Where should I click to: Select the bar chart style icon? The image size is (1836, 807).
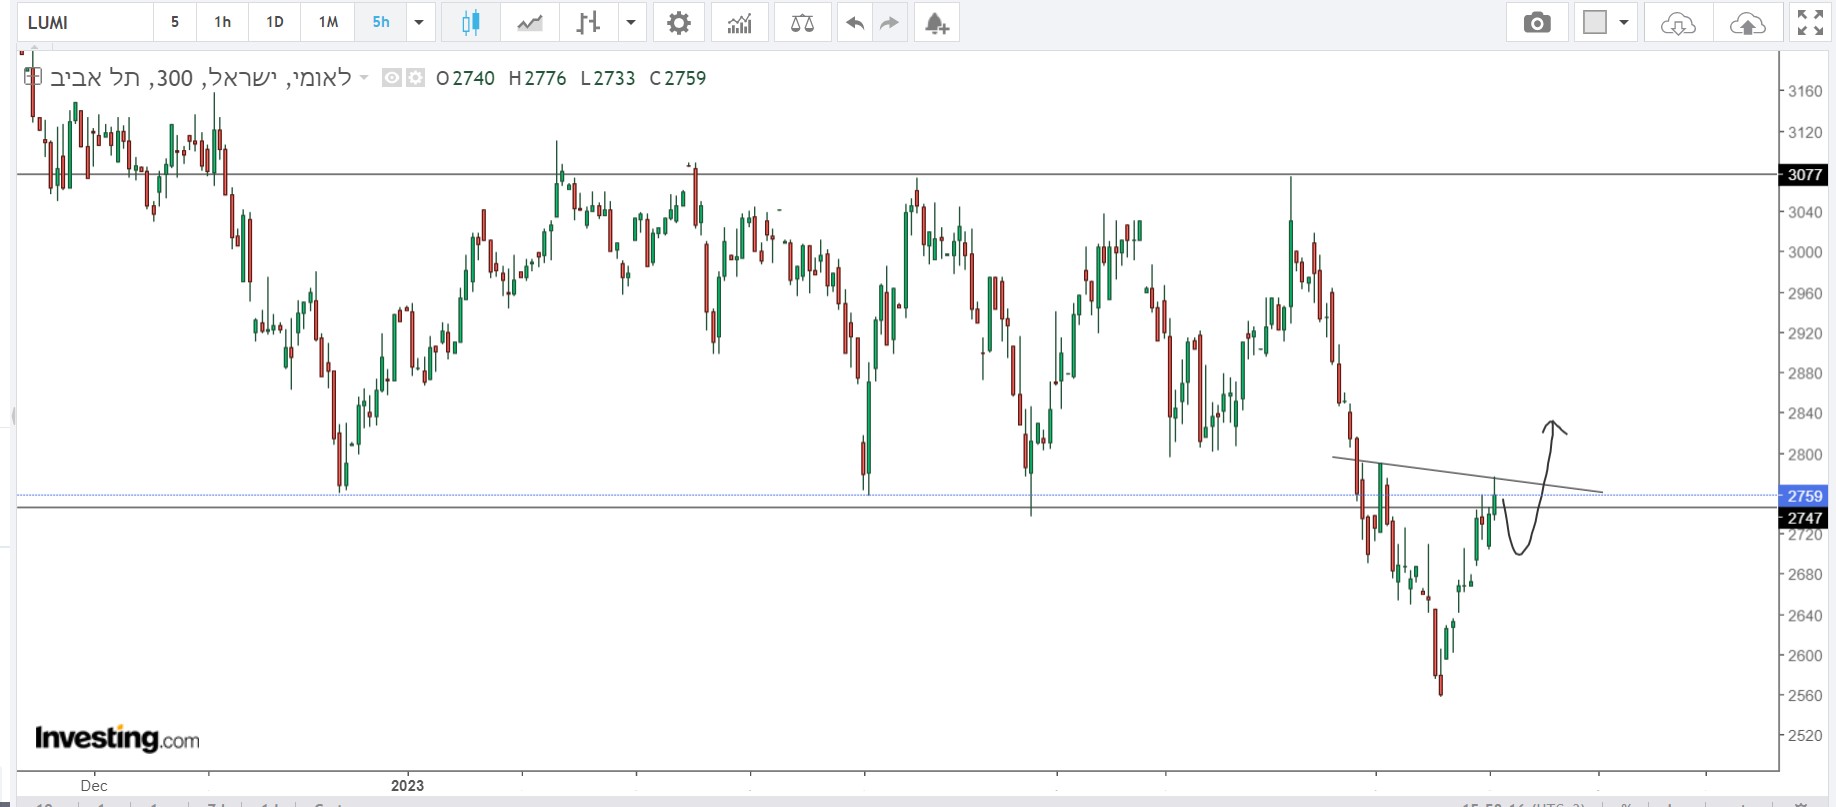pyautogui.click(x=588, y=22)
